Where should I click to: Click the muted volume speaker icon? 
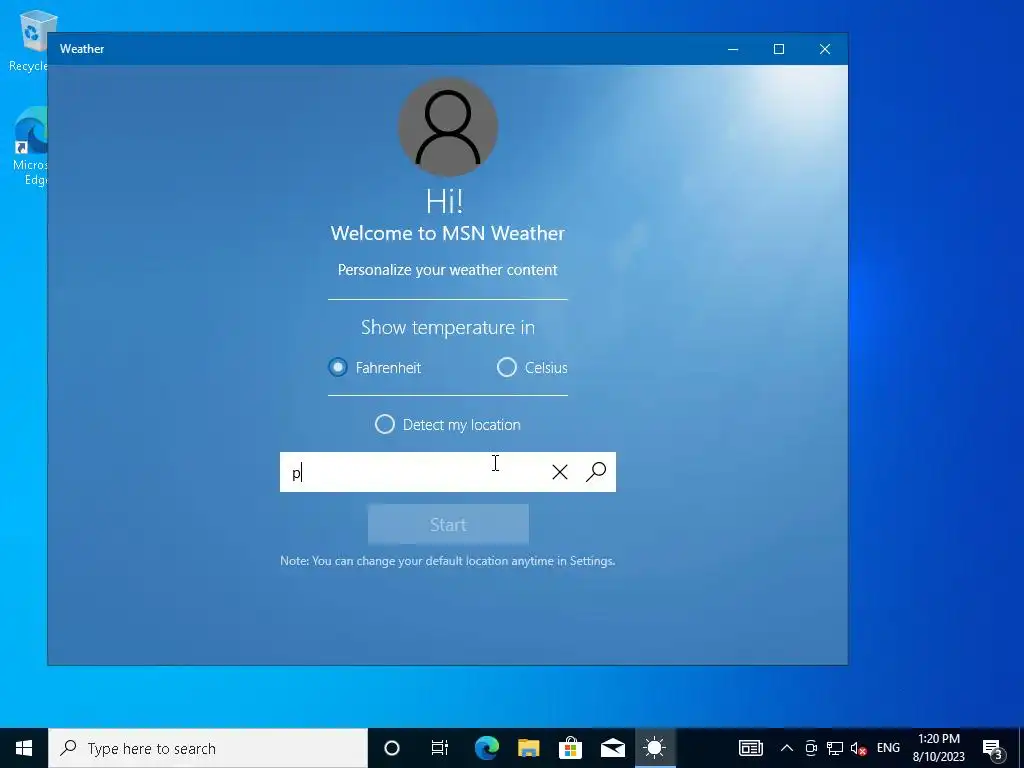[x=859, y=748]
